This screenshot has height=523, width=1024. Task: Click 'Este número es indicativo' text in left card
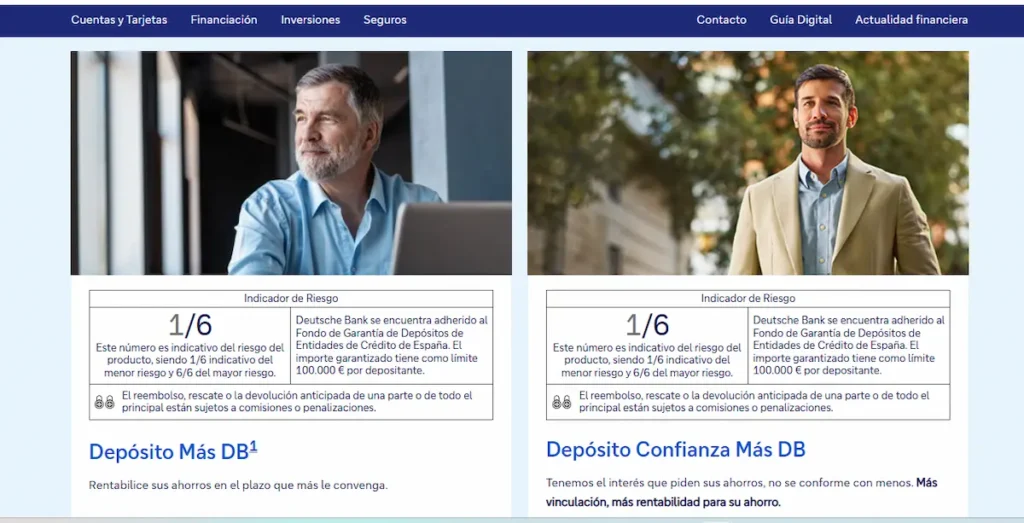tap(190, 360)
